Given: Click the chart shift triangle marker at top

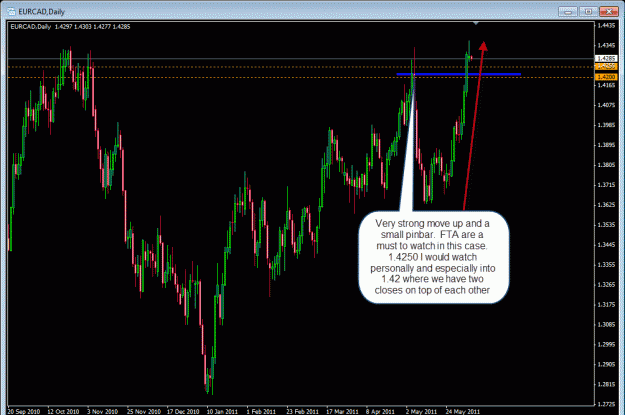Looking at the screenshot, I should click(x=476, y=24).
